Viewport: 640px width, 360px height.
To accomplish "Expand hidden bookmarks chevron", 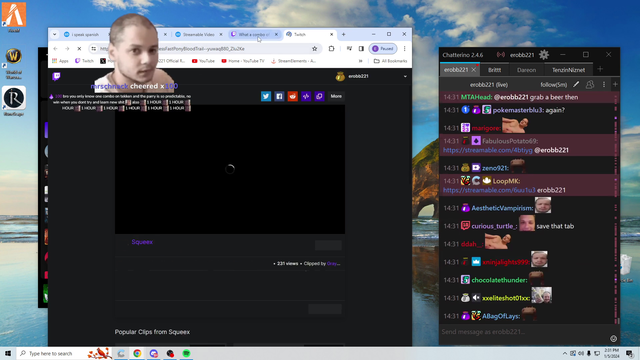I will click(361, 61).
